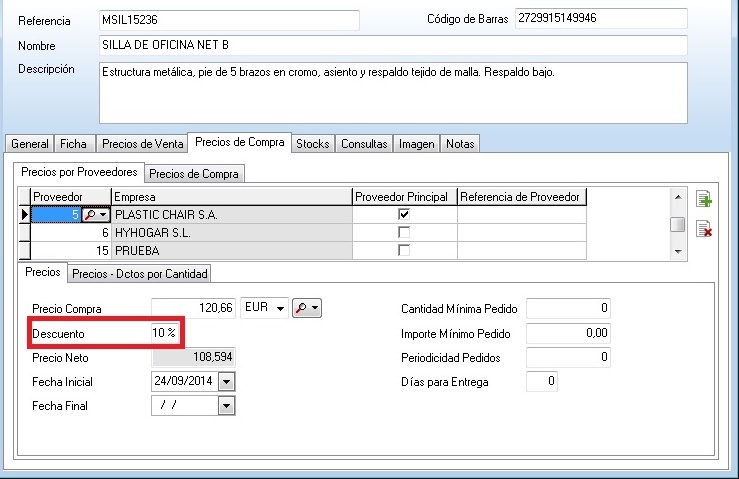Uncheck Proveedor Principal for PLASTIC CHAIR S.A.
This screenshot has width=739, height=479.
coord(404,214)
